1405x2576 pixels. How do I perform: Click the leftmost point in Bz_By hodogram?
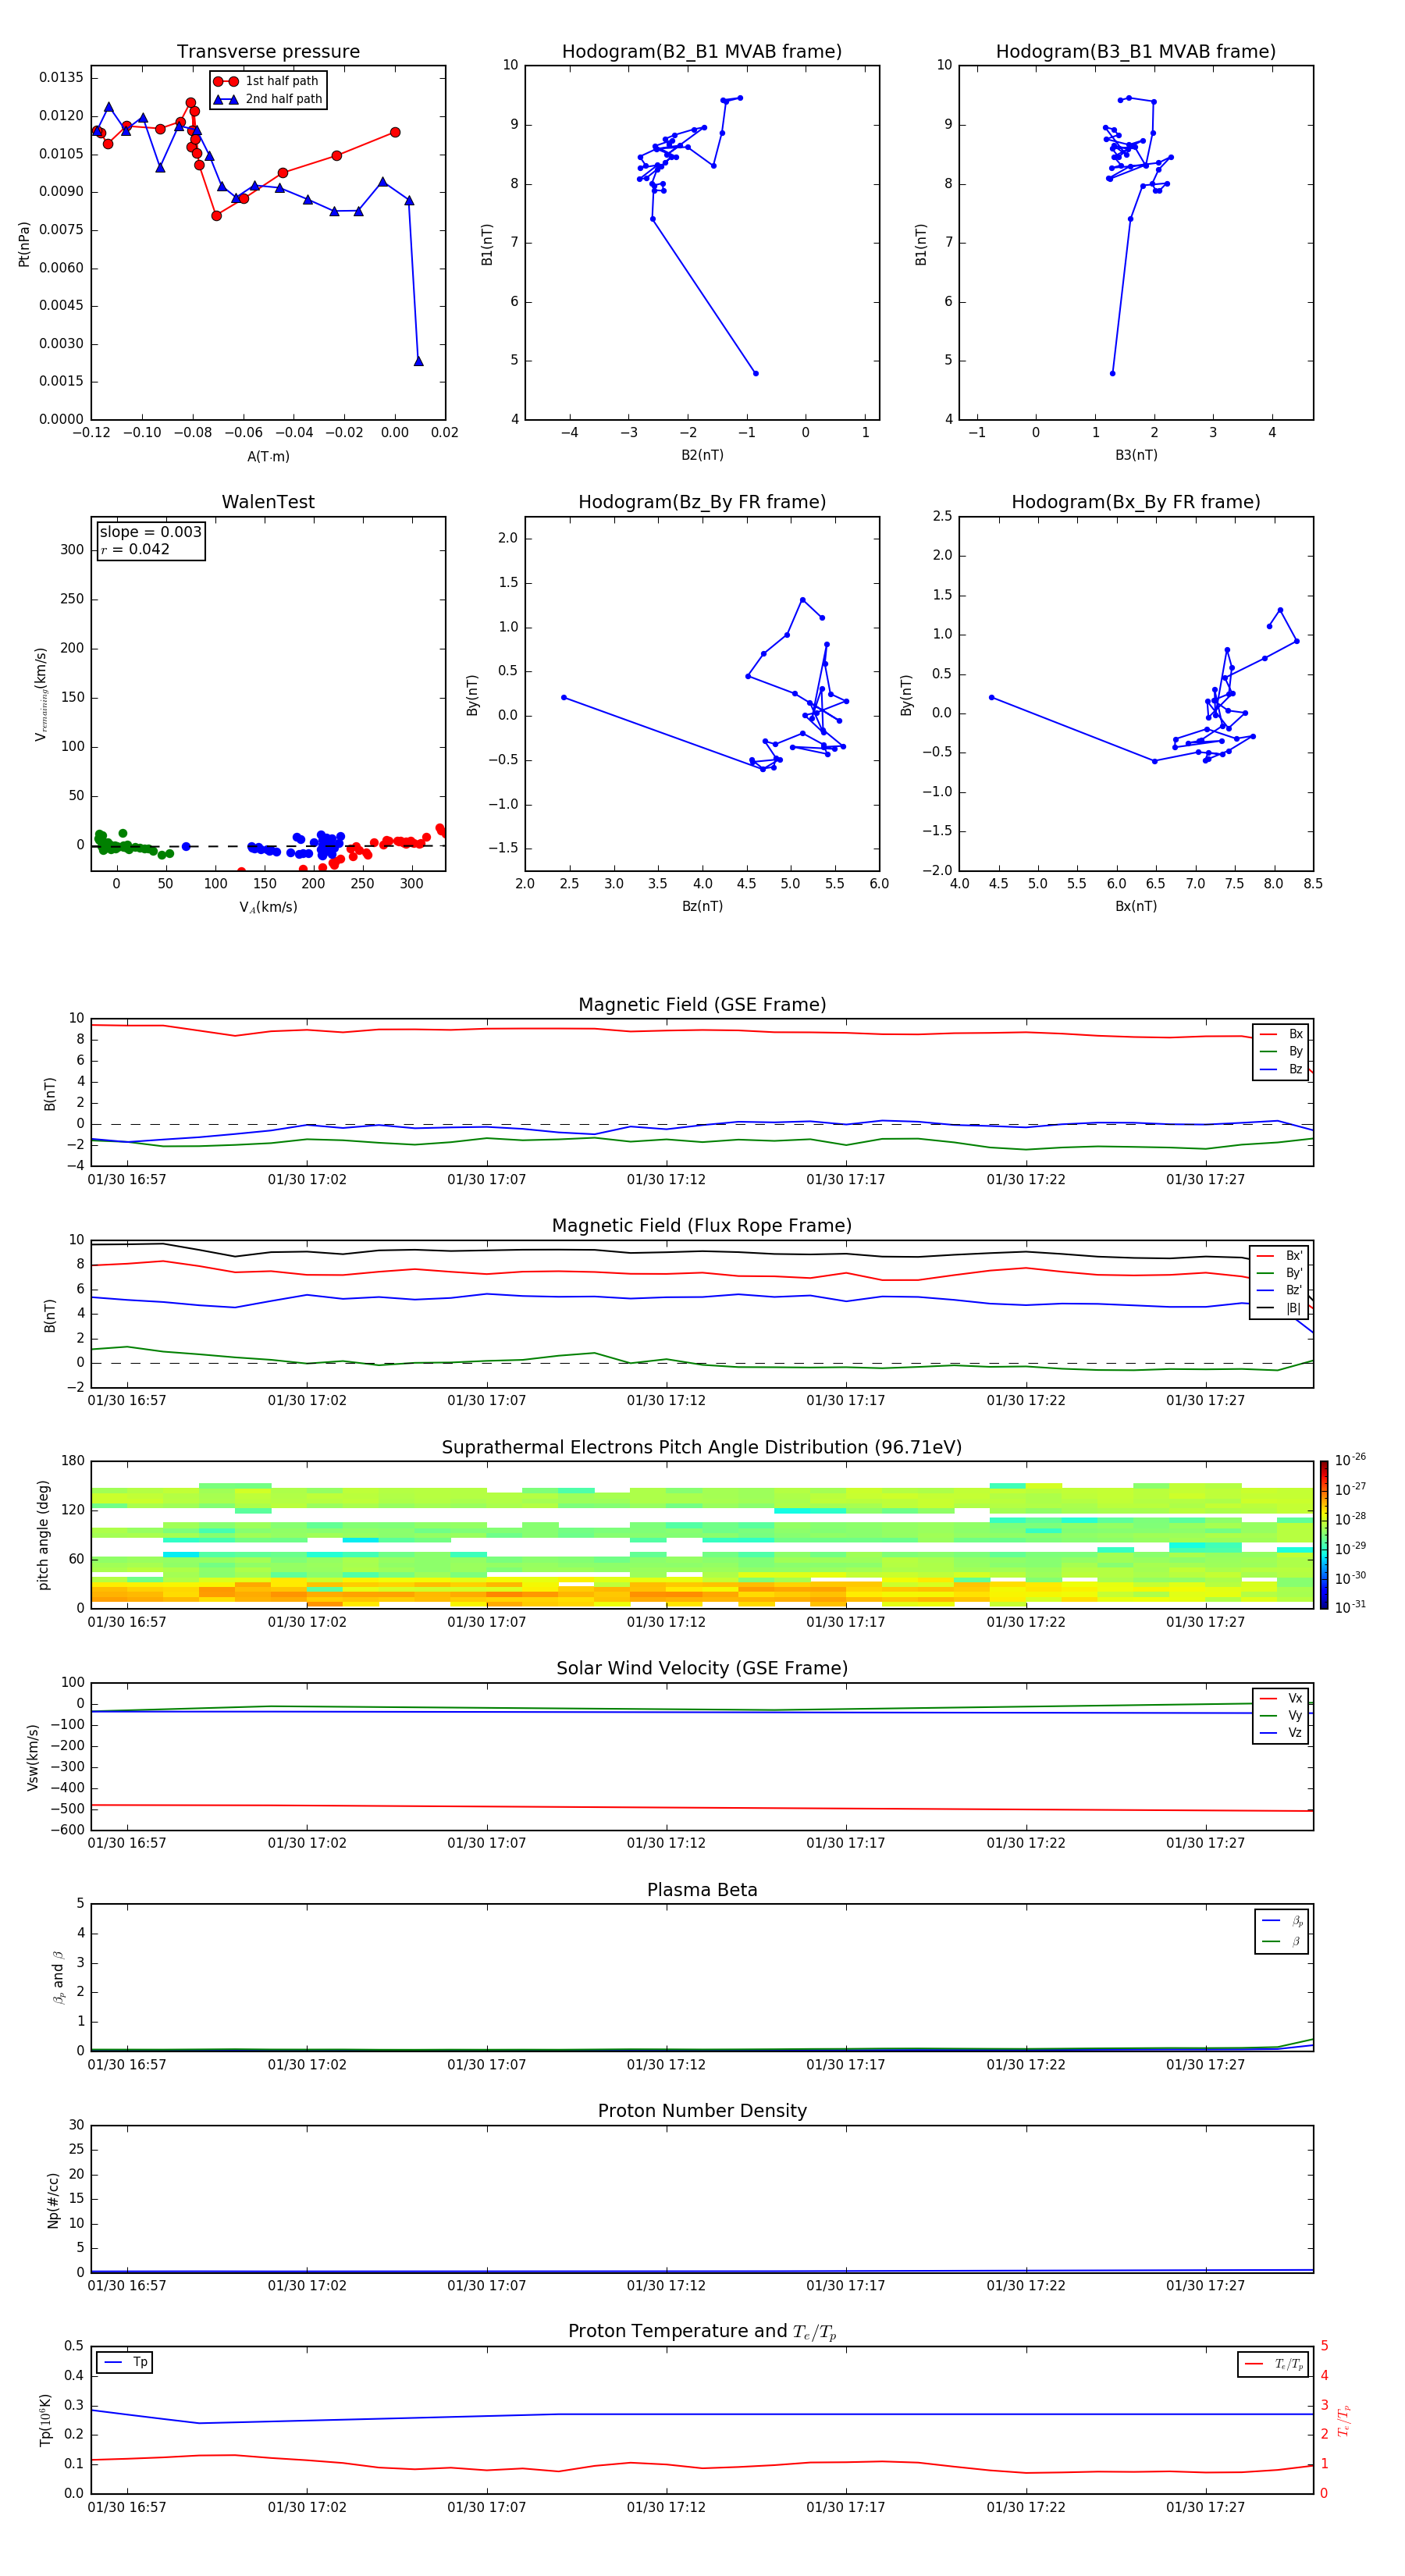click(564, 697)
